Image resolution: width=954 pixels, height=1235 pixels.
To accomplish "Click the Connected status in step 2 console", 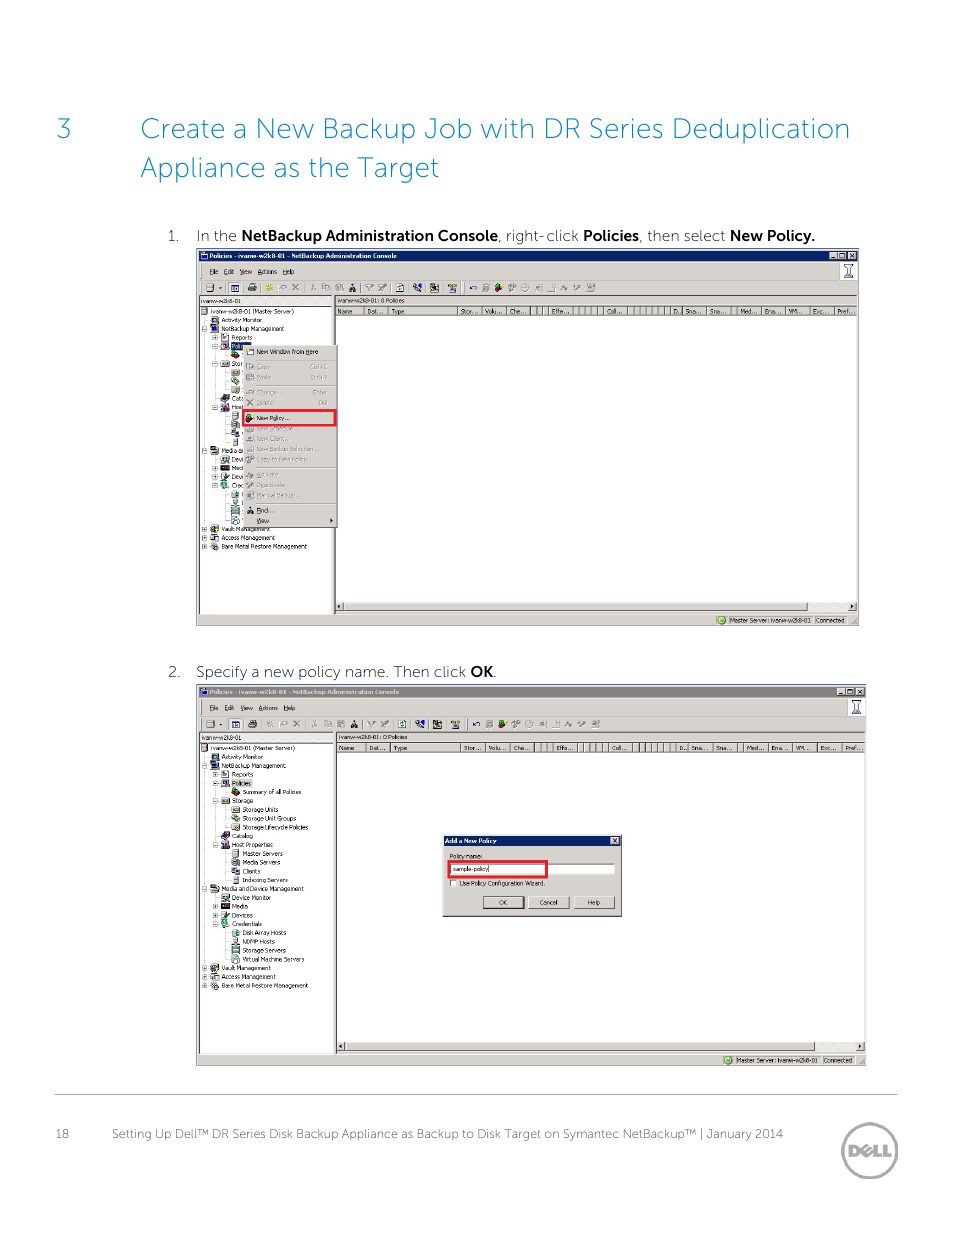I will [x=838, y=1061].
